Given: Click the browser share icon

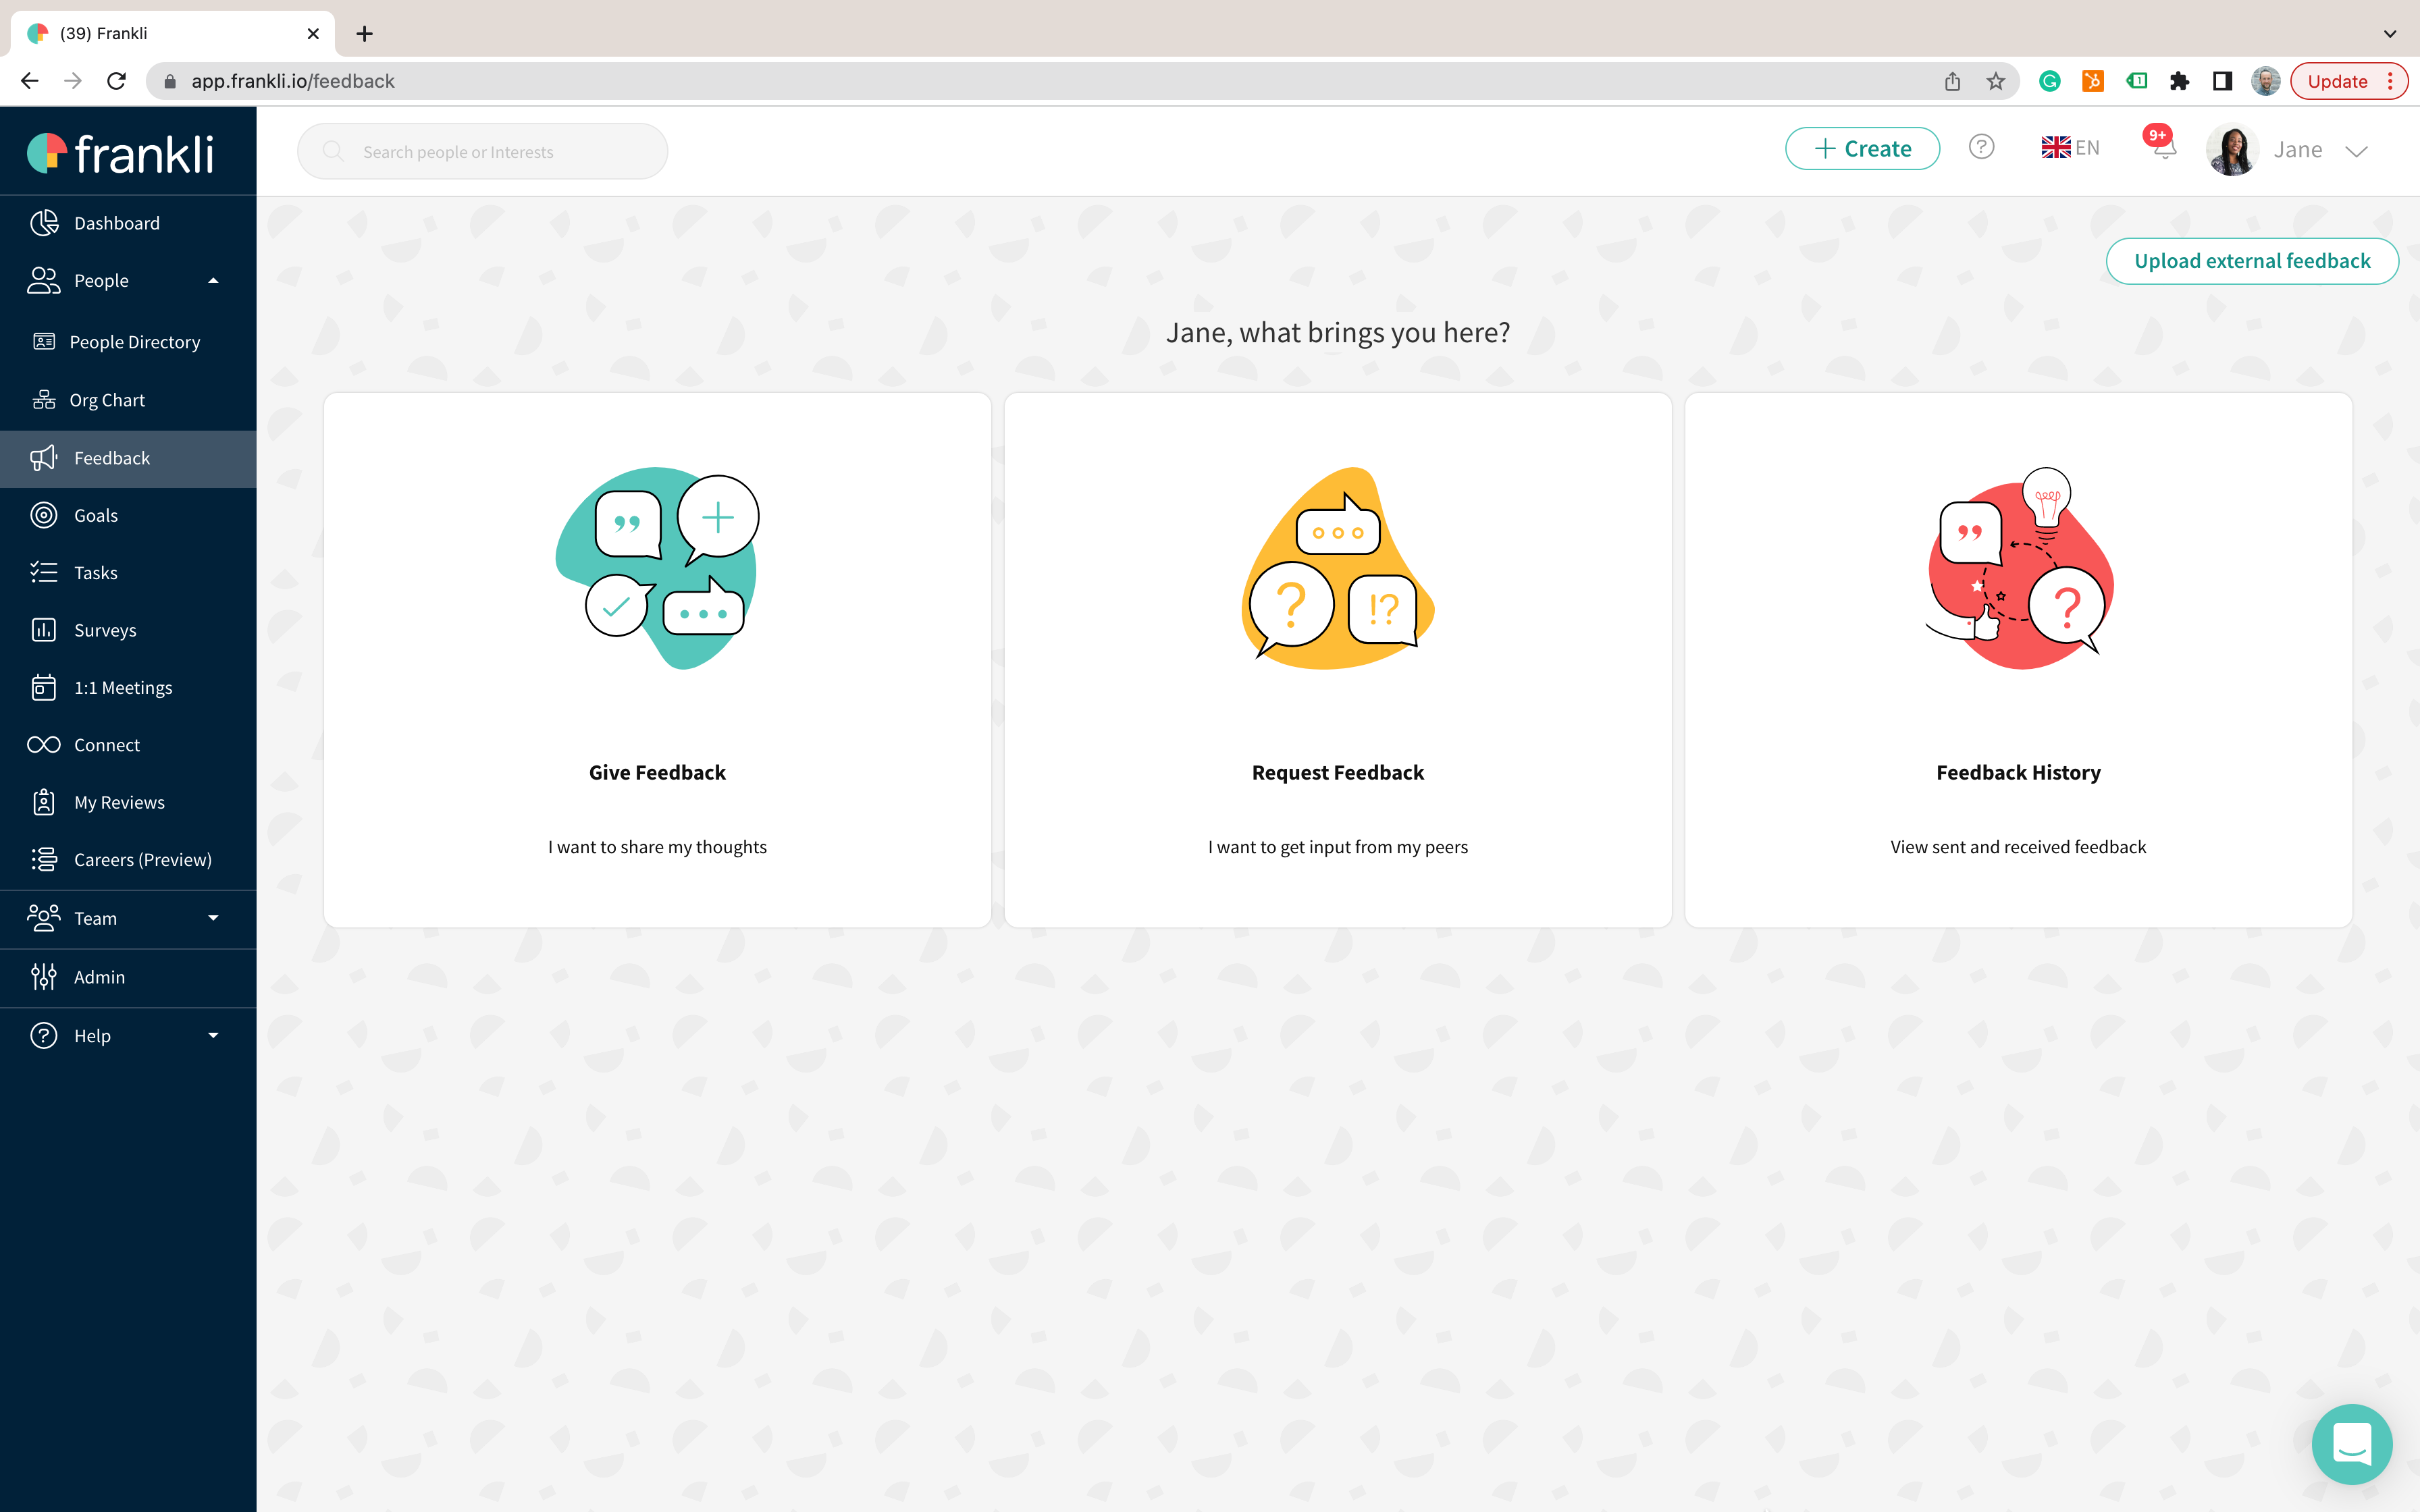Looking at the screenshot, I should point(1952,81).
